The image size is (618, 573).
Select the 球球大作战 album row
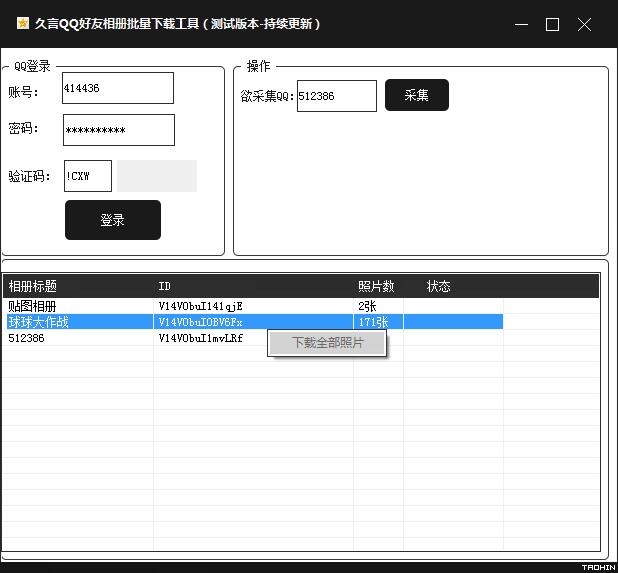pyautogui.click(x=255, y=322)
